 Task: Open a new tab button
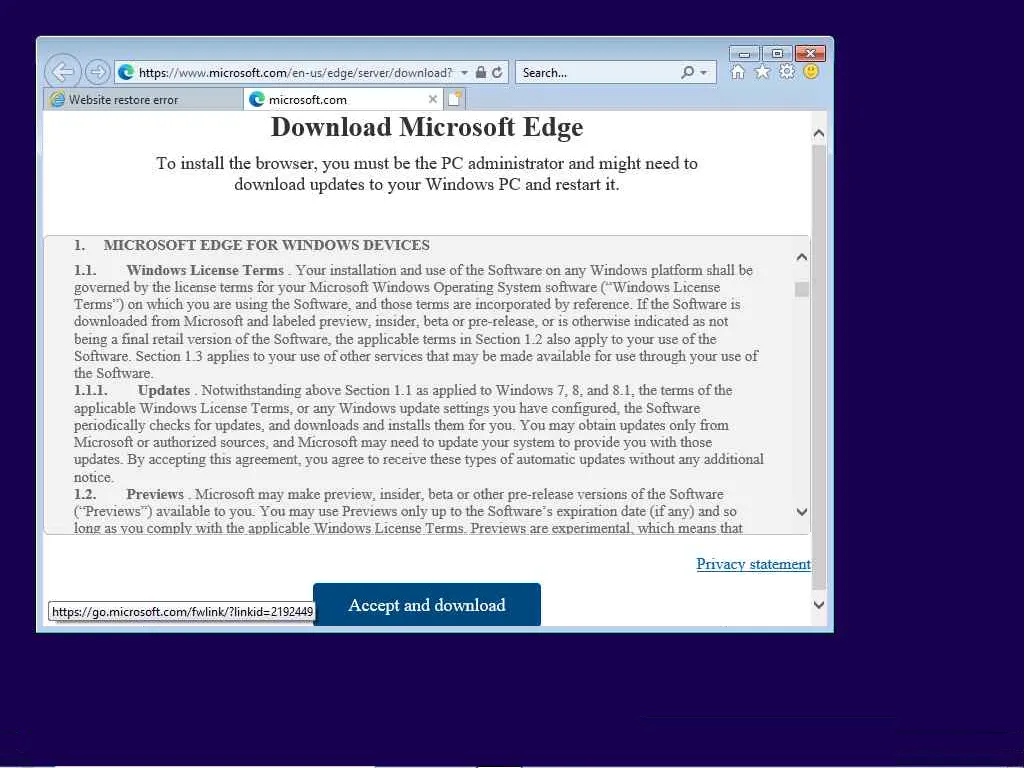(x=455, y=99)
